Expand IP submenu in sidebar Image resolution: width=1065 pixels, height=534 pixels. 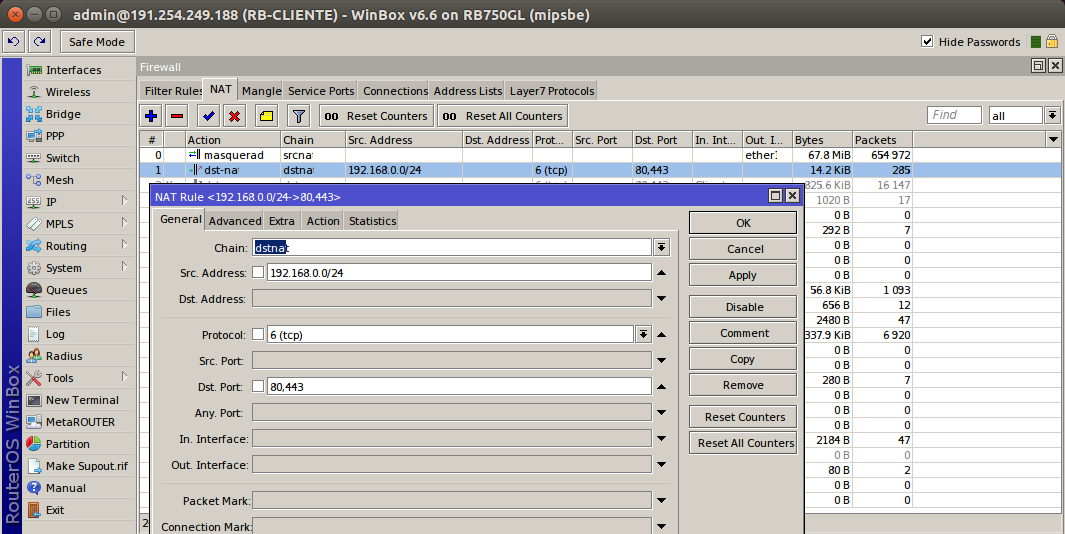pyautogui.click(x=125, y=201)
